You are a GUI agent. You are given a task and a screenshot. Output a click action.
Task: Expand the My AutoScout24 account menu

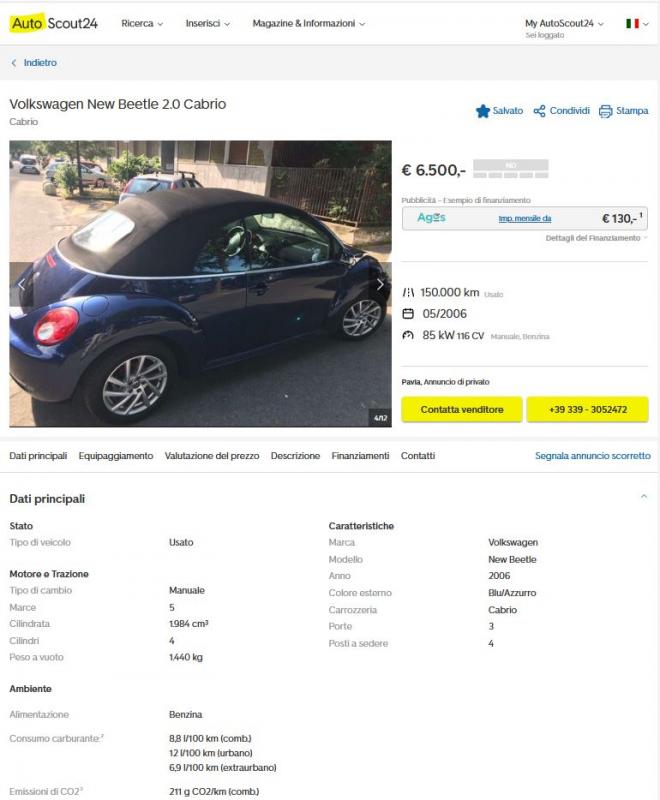pos(564,23)
